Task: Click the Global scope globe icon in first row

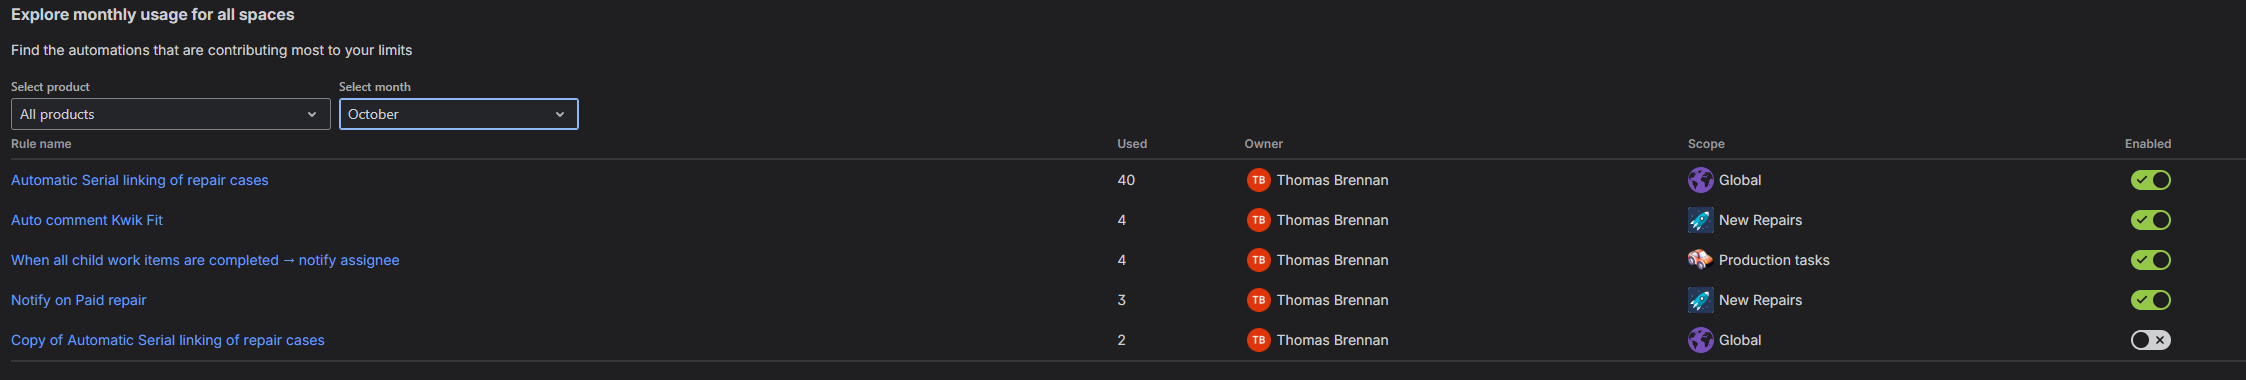Action: click(x=1700, y=180)
